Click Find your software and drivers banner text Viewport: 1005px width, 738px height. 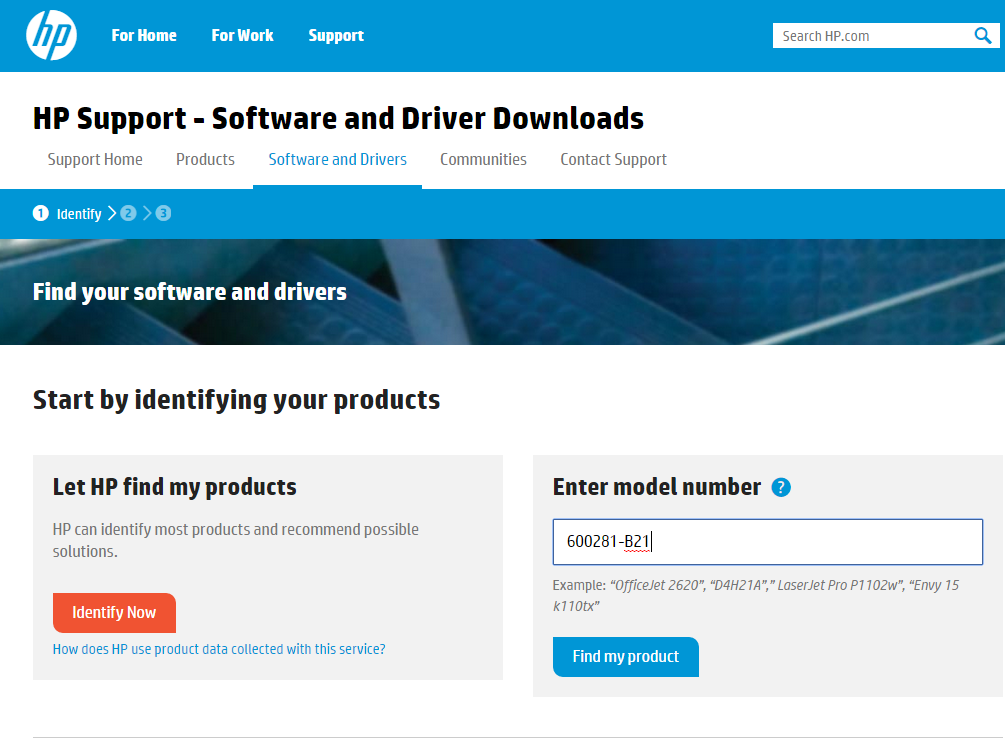pos(190,292)
